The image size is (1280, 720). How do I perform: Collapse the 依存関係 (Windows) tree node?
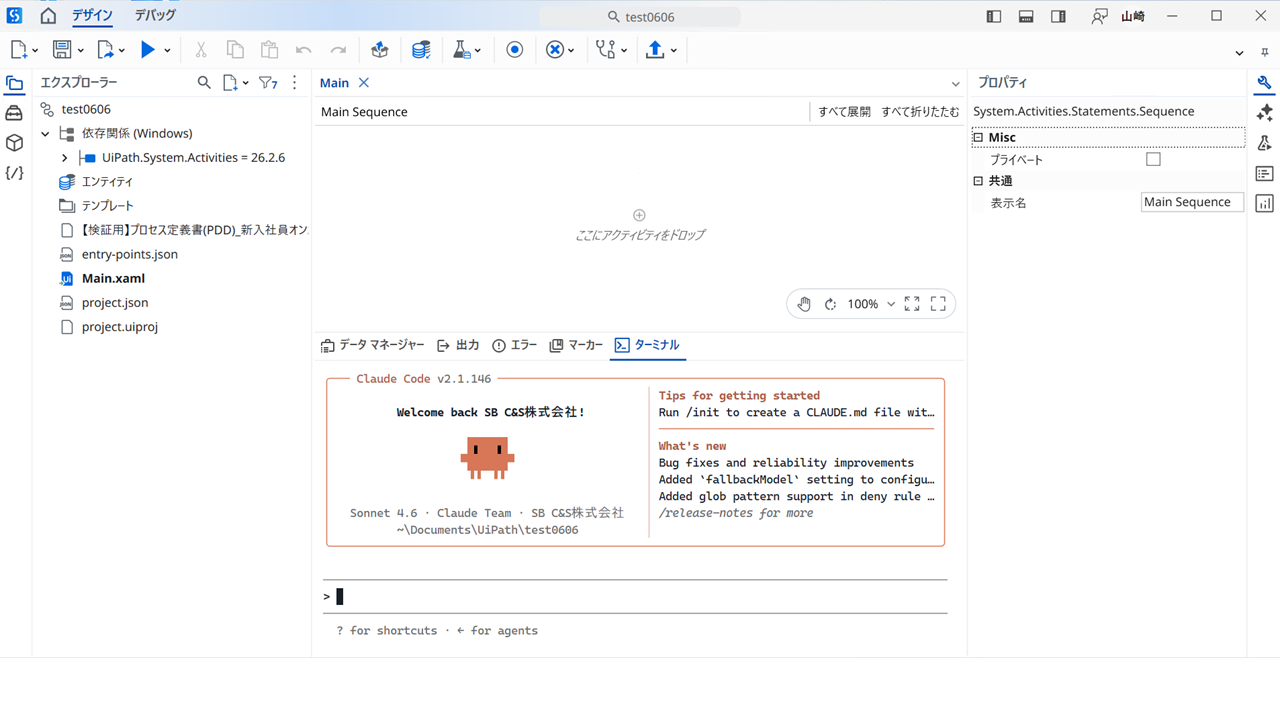pos(45,133)
